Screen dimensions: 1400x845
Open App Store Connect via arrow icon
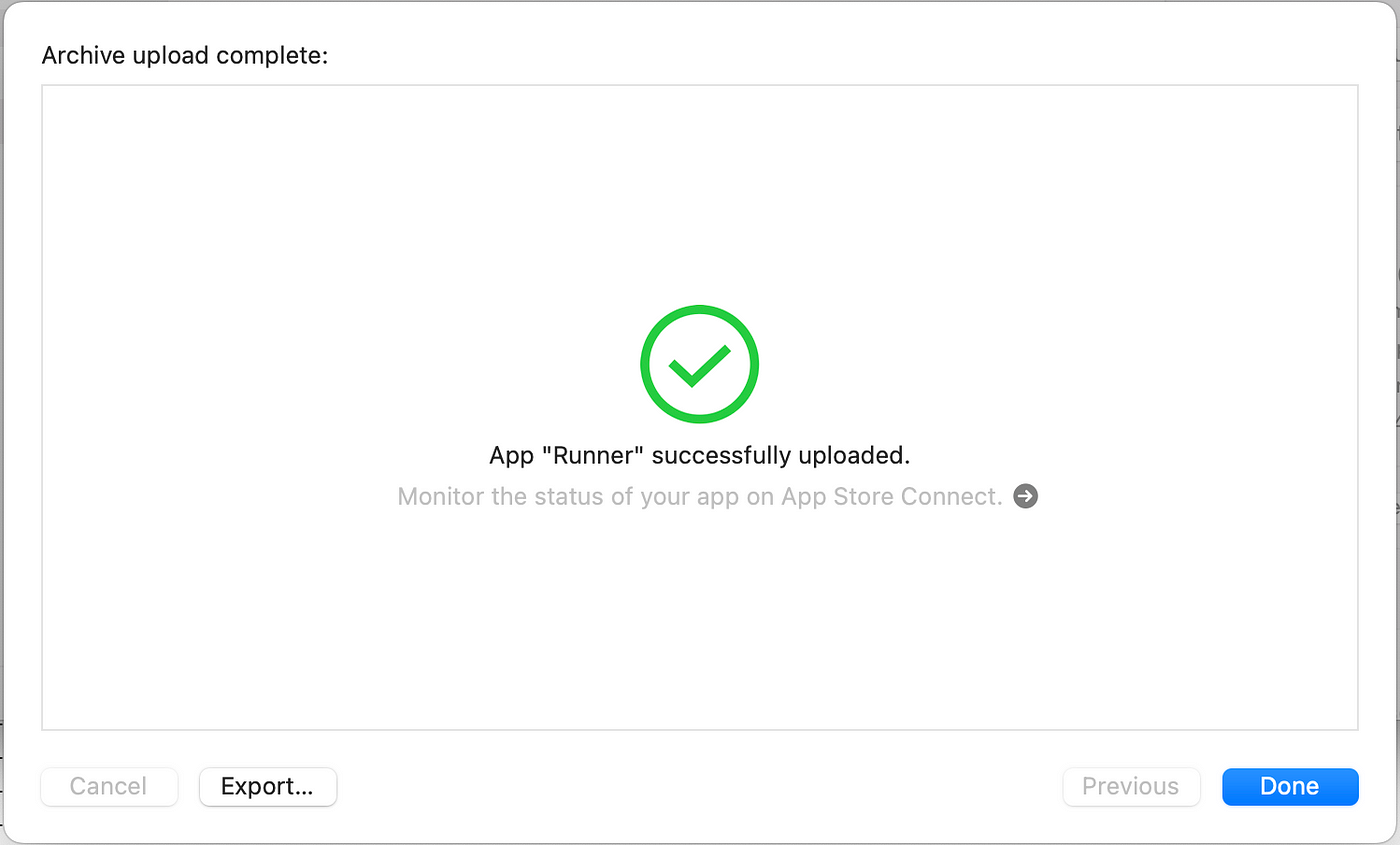(1026, 496)
